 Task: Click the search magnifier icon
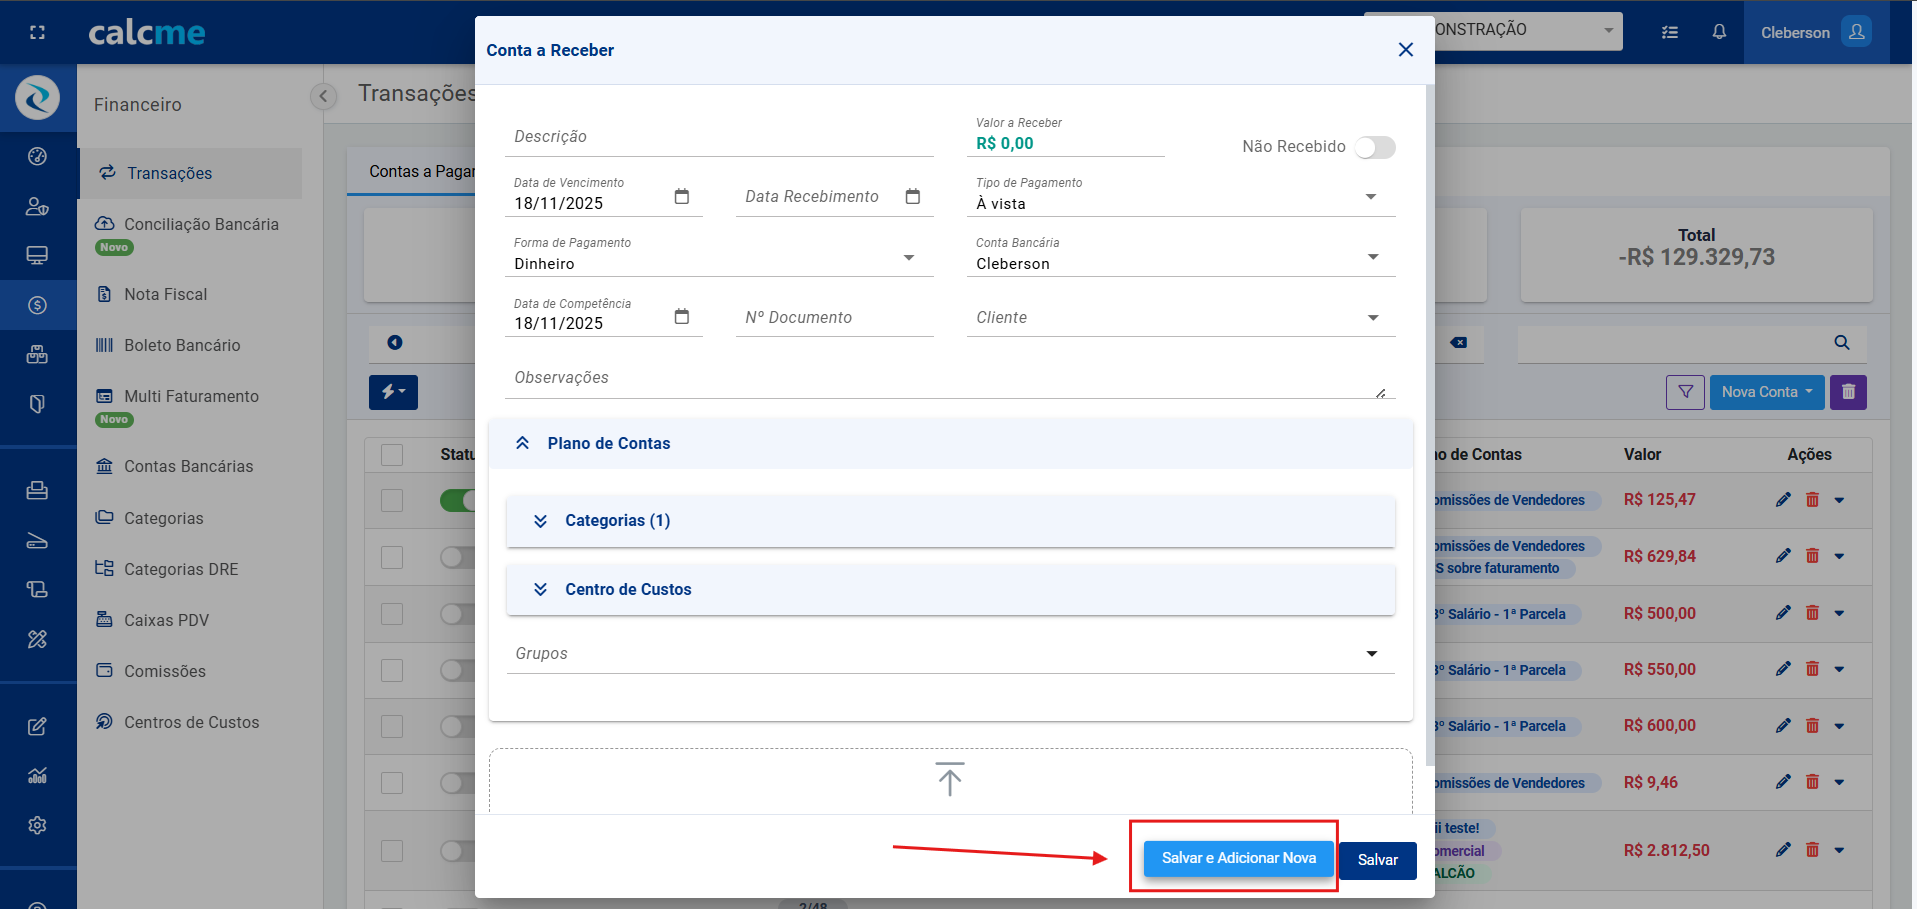point(1841,343)
